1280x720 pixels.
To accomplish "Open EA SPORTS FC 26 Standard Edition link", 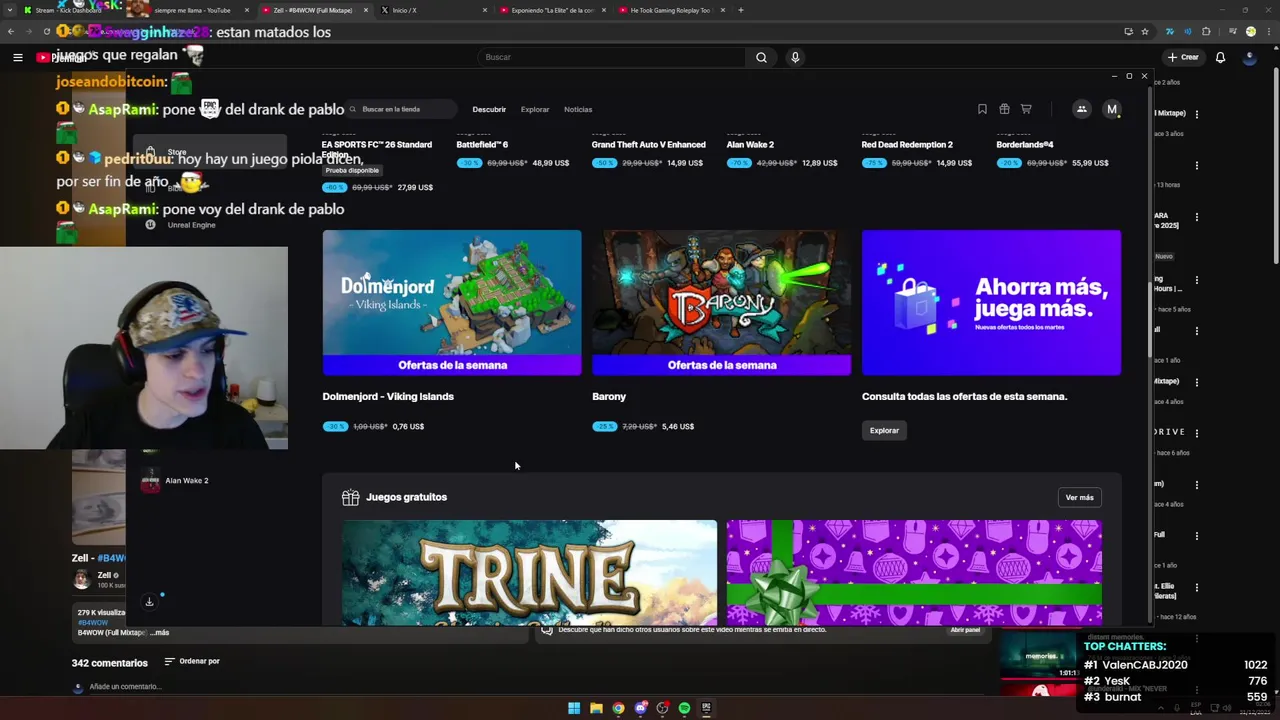I will 377,149.
